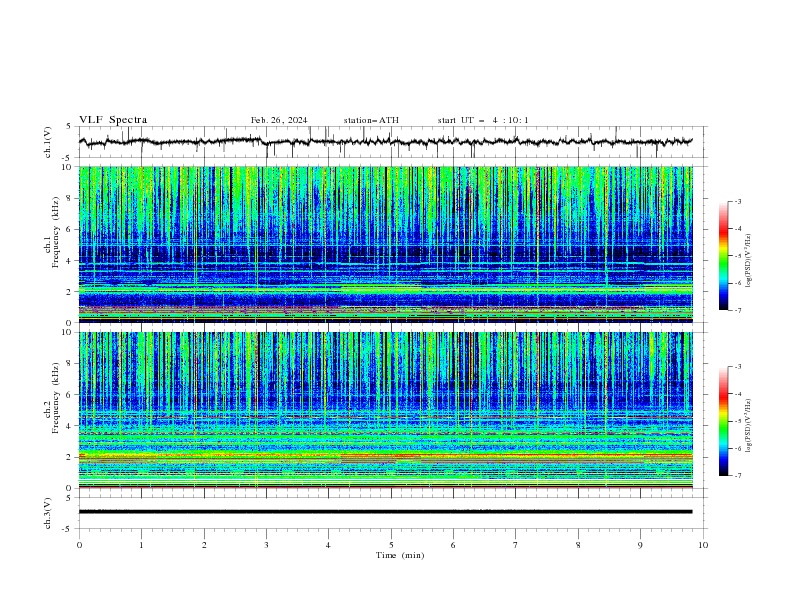Click the time axis tick label "3"

[266, 545]
